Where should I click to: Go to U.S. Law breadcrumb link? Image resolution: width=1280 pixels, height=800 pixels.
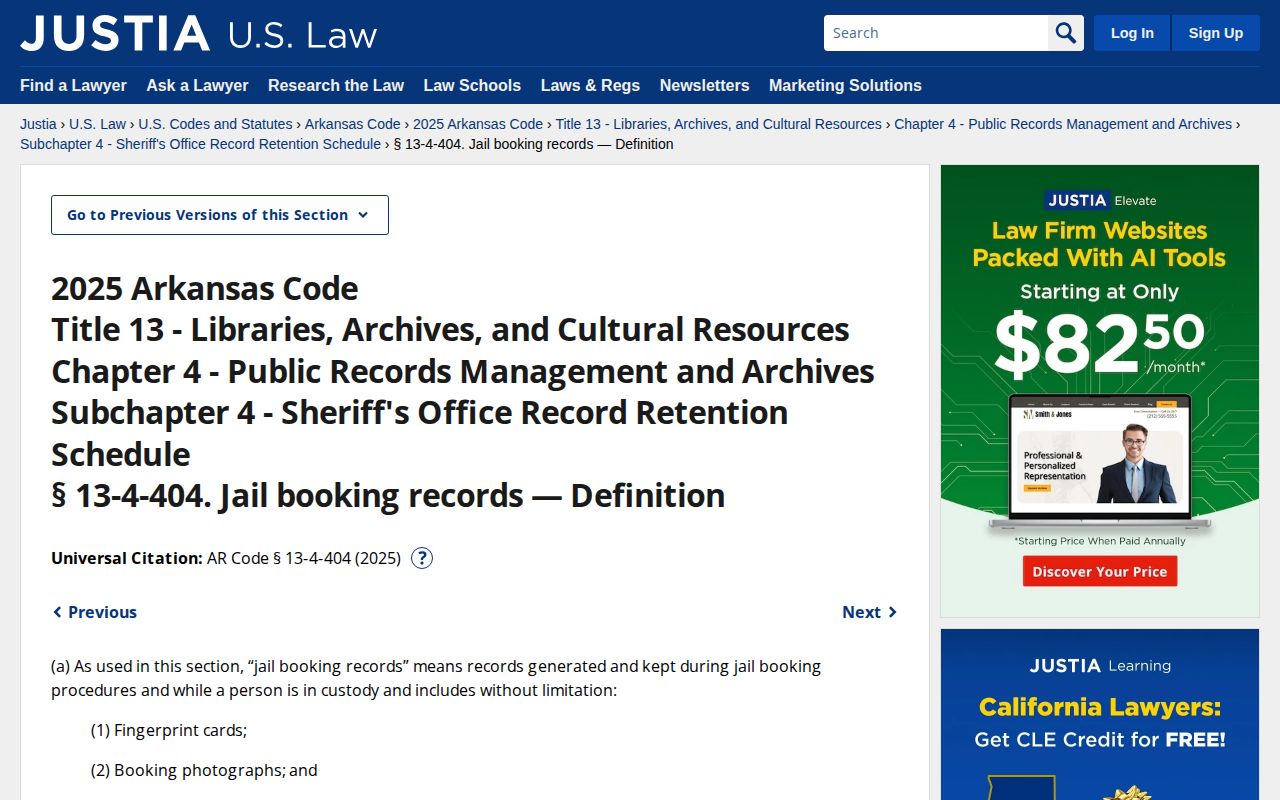click(x=97, y=124)
